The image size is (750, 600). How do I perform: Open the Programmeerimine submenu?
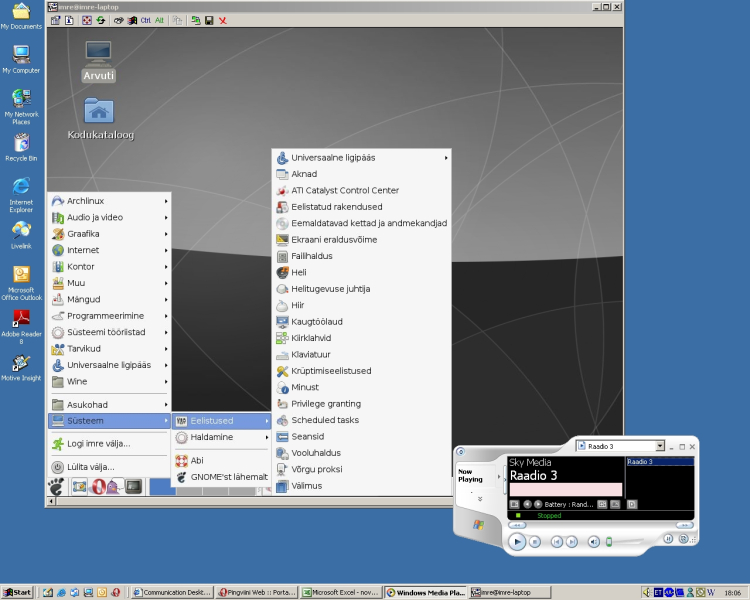point(110,316)
